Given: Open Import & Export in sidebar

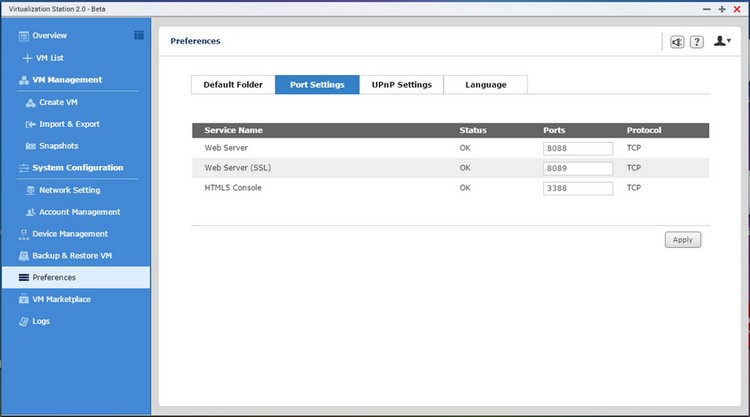Looking at the screenshot, I should click(x=62, y=124).
